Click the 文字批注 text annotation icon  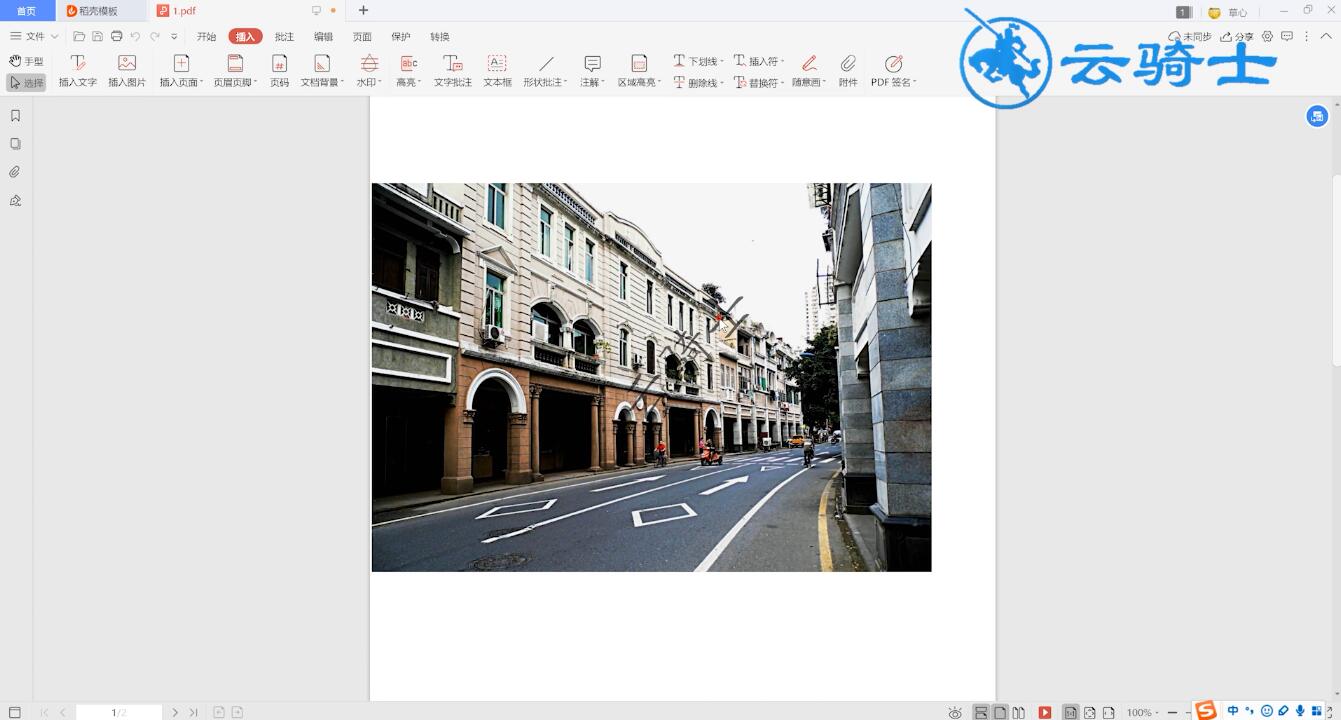point(453,63)
